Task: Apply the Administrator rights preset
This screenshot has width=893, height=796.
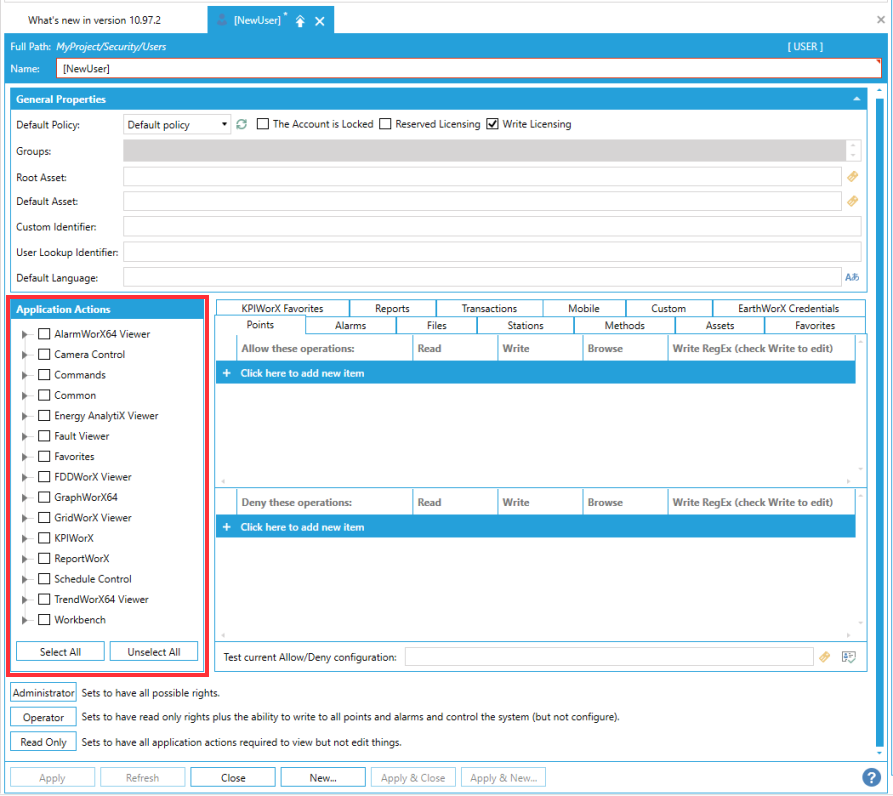Action: (43, 692)
